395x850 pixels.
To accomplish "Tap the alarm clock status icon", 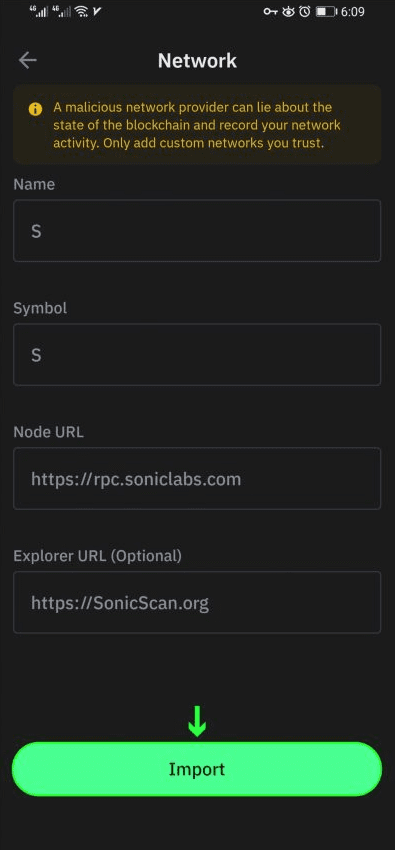I will tap(305, 11).
